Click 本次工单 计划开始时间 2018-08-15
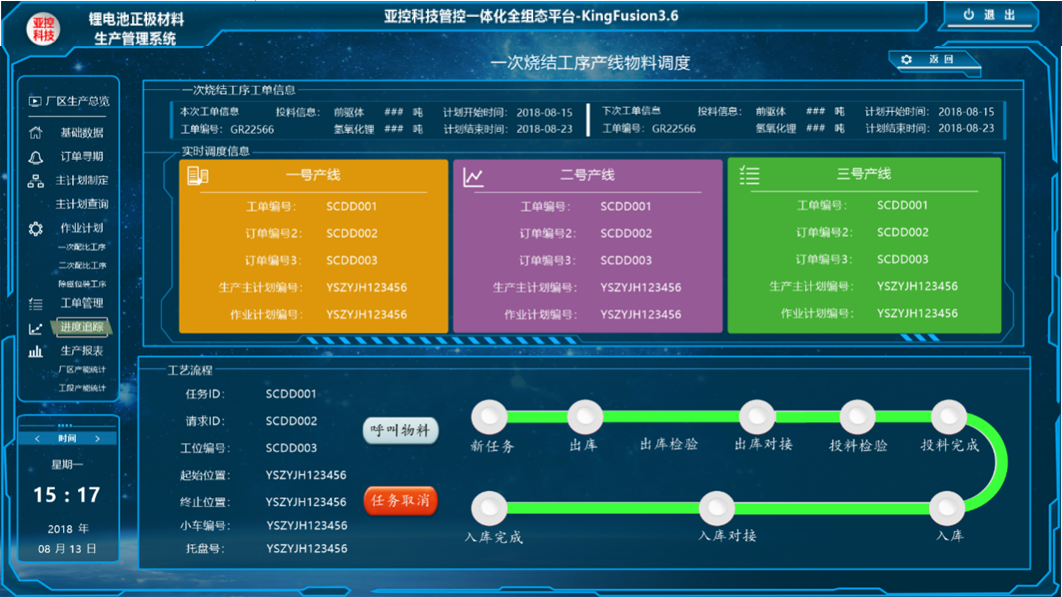The height and width of the screenshot is (597, 1062). 545,112
